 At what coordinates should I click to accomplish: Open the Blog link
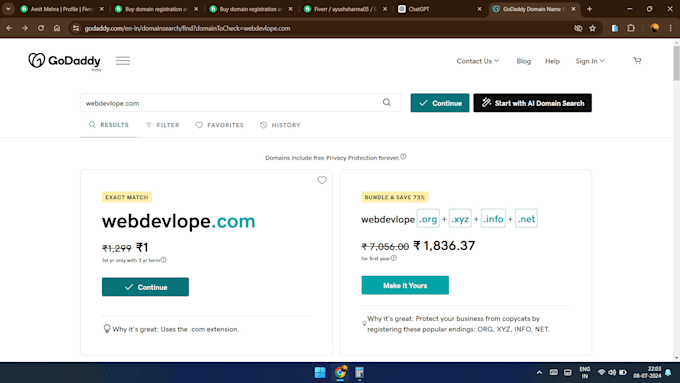click(523, 61)
